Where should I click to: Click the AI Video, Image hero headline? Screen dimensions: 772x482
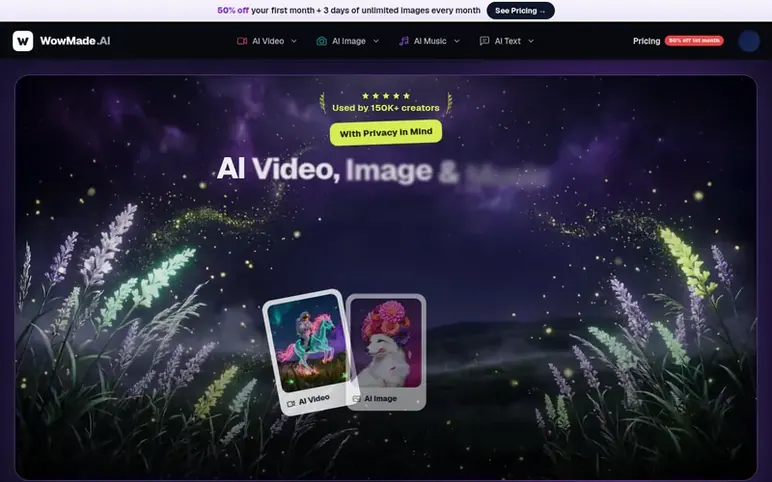[x=383, y=170]
